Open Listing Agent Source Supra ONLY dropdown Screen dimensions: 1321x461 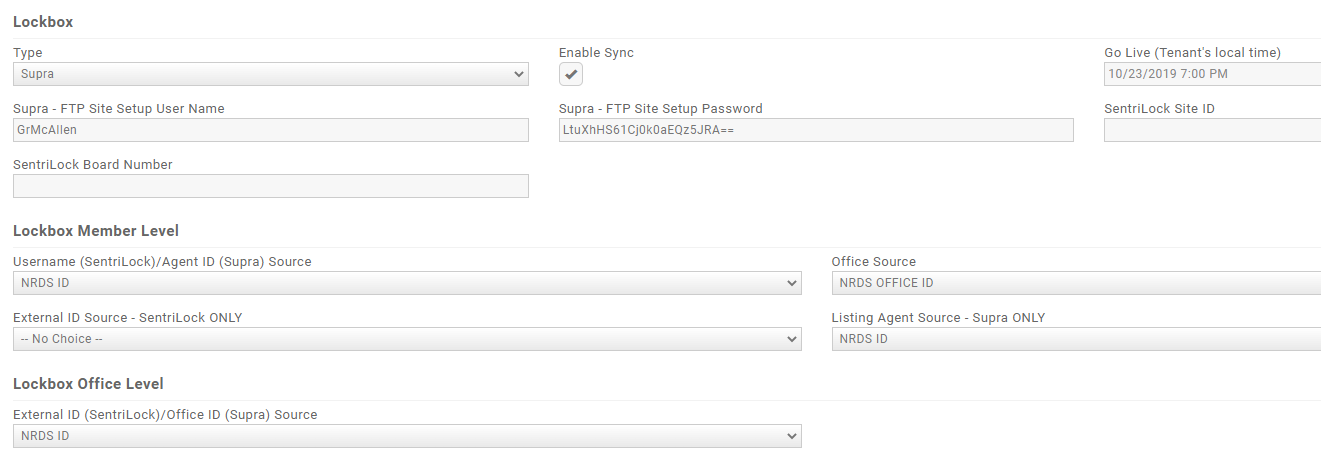(1076, 339)
